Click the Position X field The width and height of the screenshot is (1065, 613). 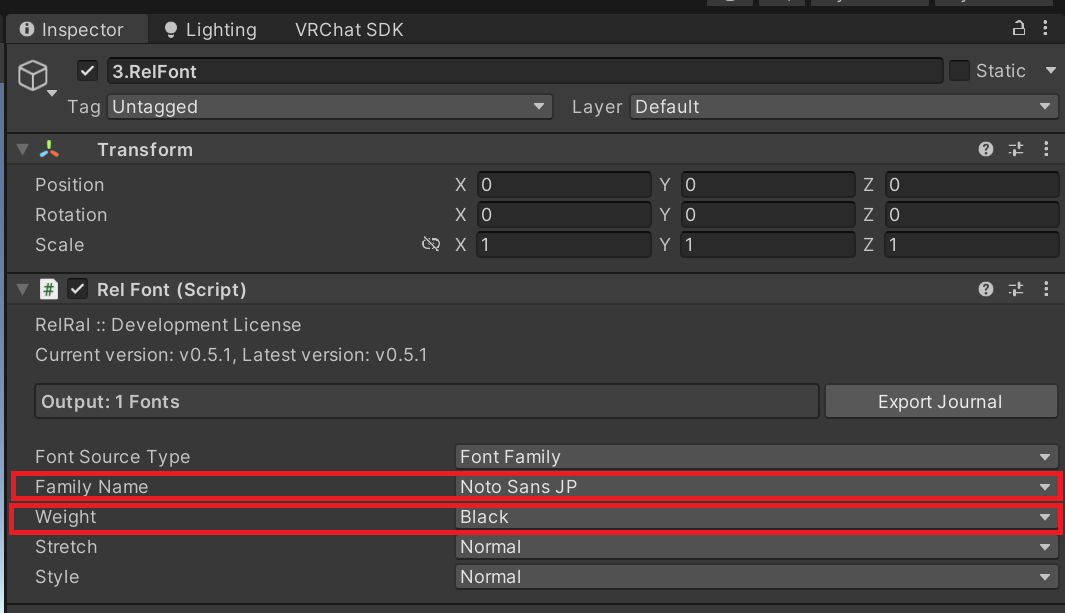point(564,185)
